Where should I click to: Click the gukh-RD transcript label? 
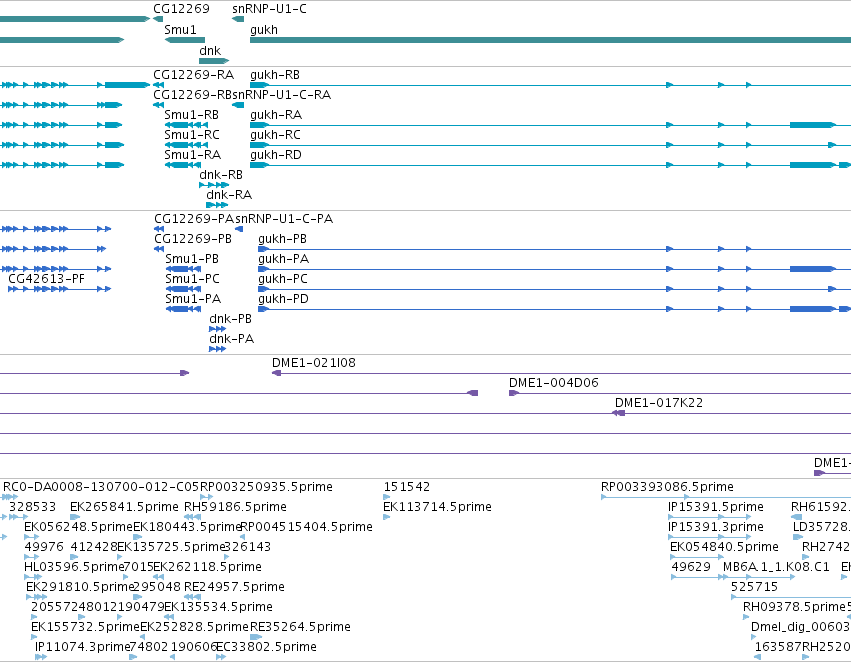point(276,155)
